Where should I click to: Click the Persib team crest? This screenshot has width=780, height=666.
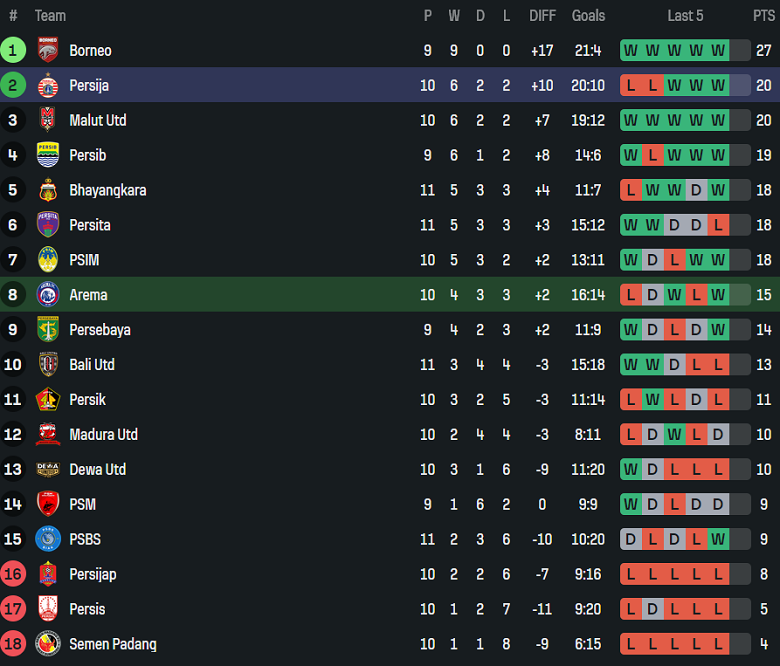[x=48, y=155]
